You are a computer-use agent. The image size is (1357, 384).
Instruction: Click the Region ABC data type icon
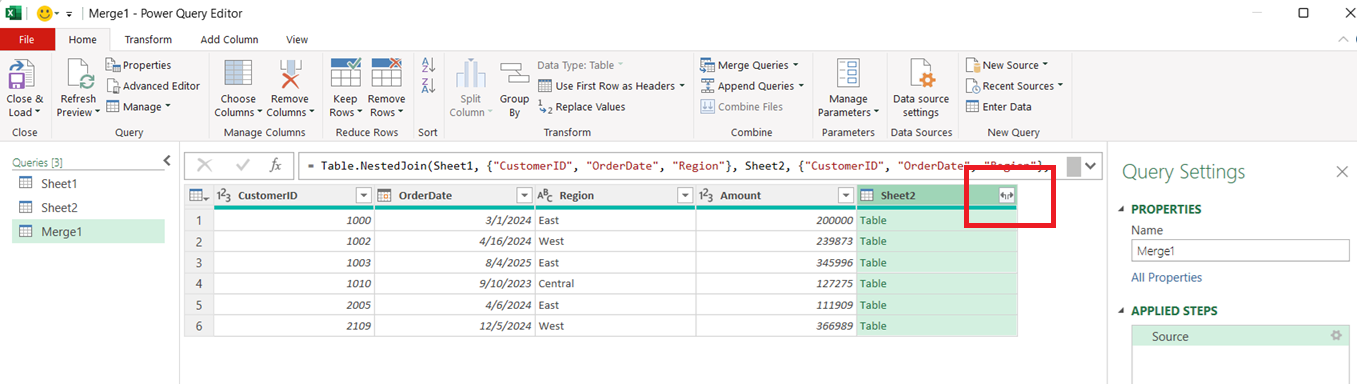545,196
